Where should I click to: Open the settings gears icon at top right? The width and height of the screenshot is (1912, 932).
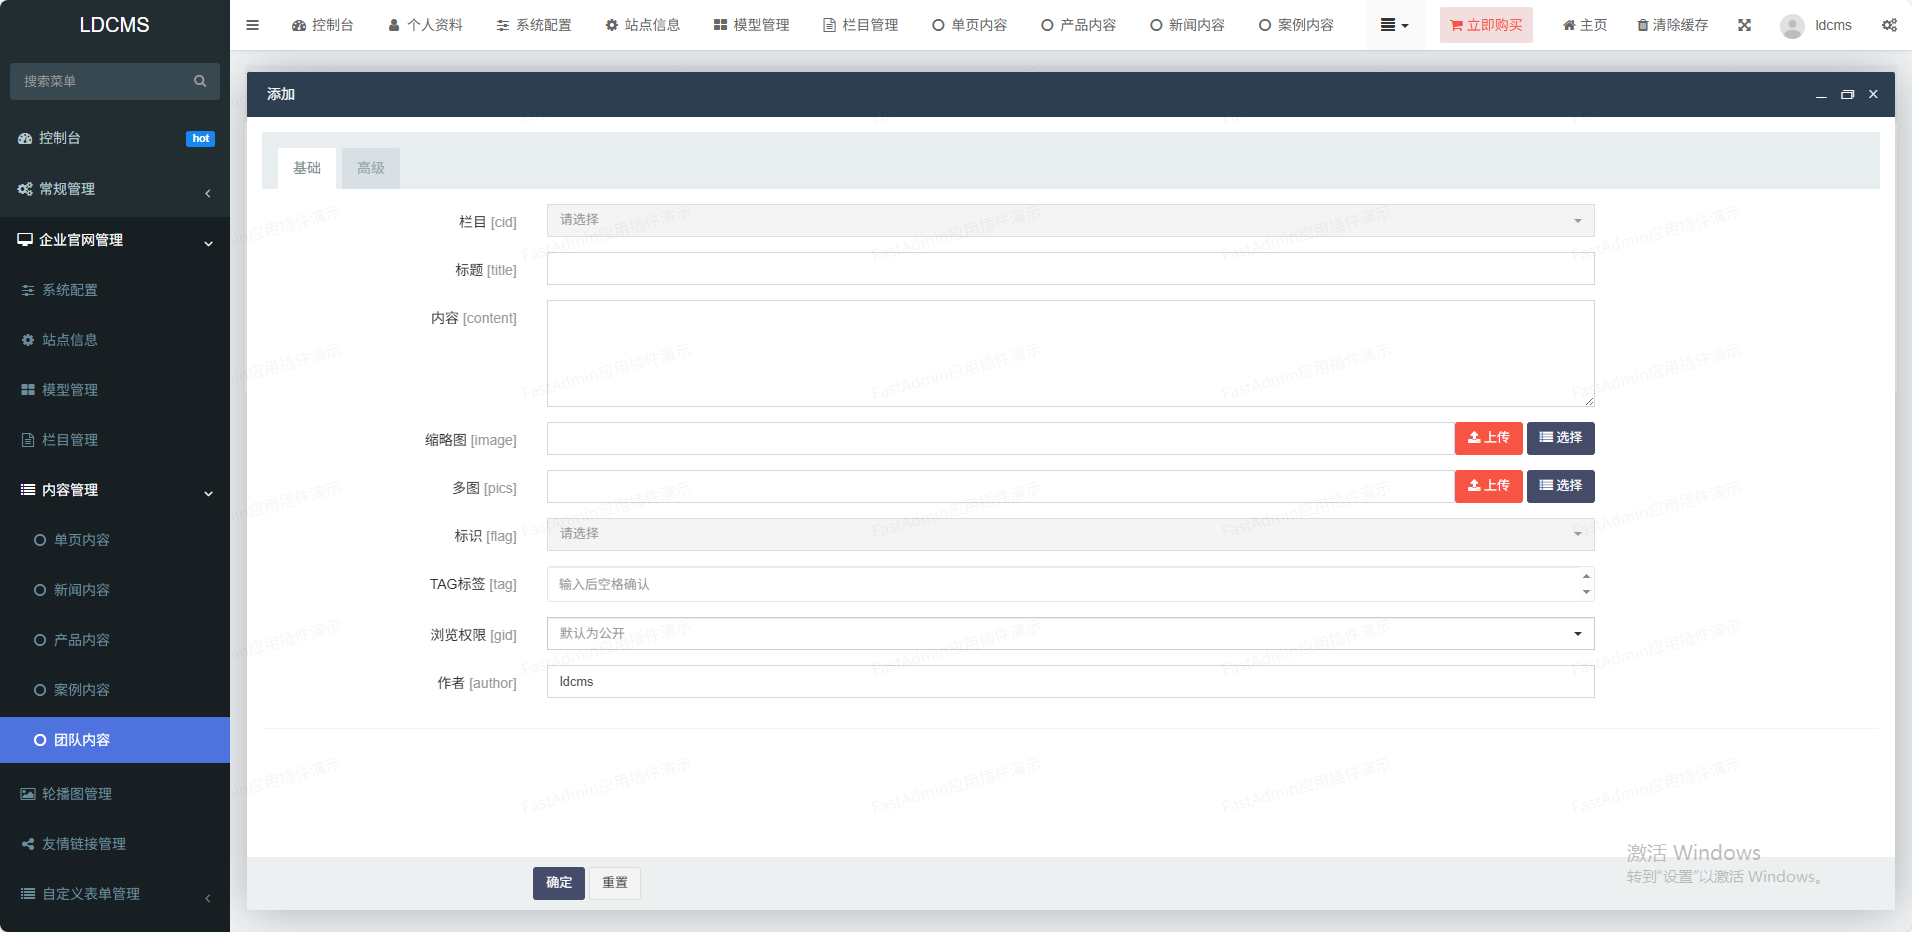pyautogui.click(x=1888, y=25)
